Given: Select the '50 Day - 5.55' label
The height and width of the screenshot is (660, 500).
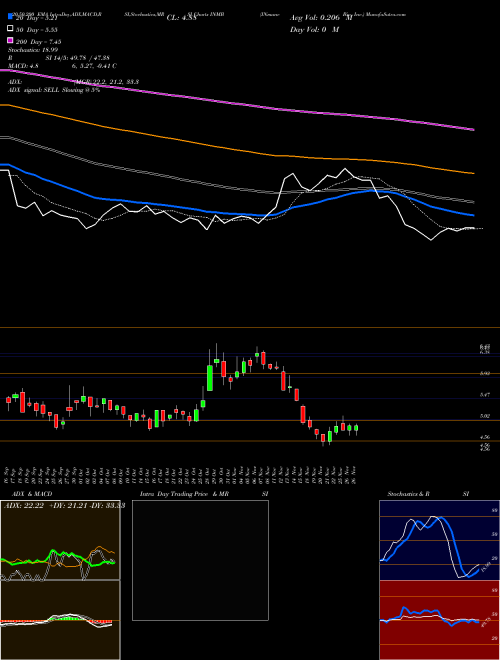Looking at the screenshot, I should tap(36, 30).
